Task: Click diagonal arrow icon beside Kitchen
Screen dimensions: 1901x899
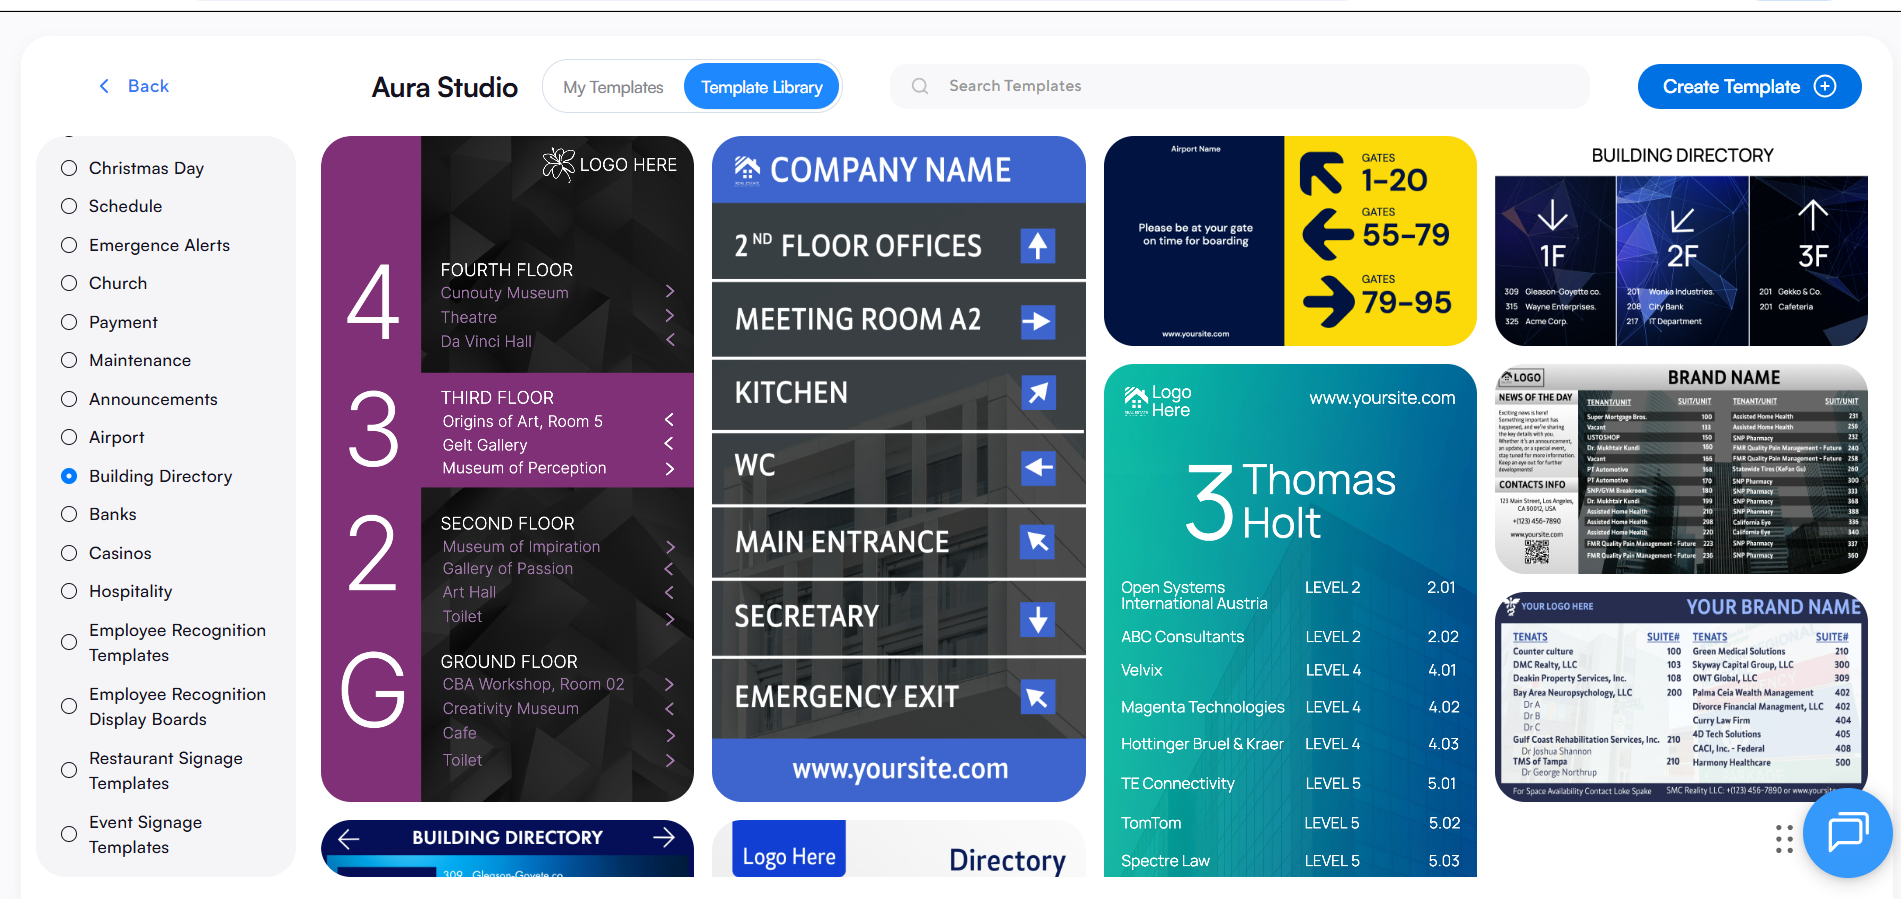Action: pyautogui.click(x=1038, y=392)
